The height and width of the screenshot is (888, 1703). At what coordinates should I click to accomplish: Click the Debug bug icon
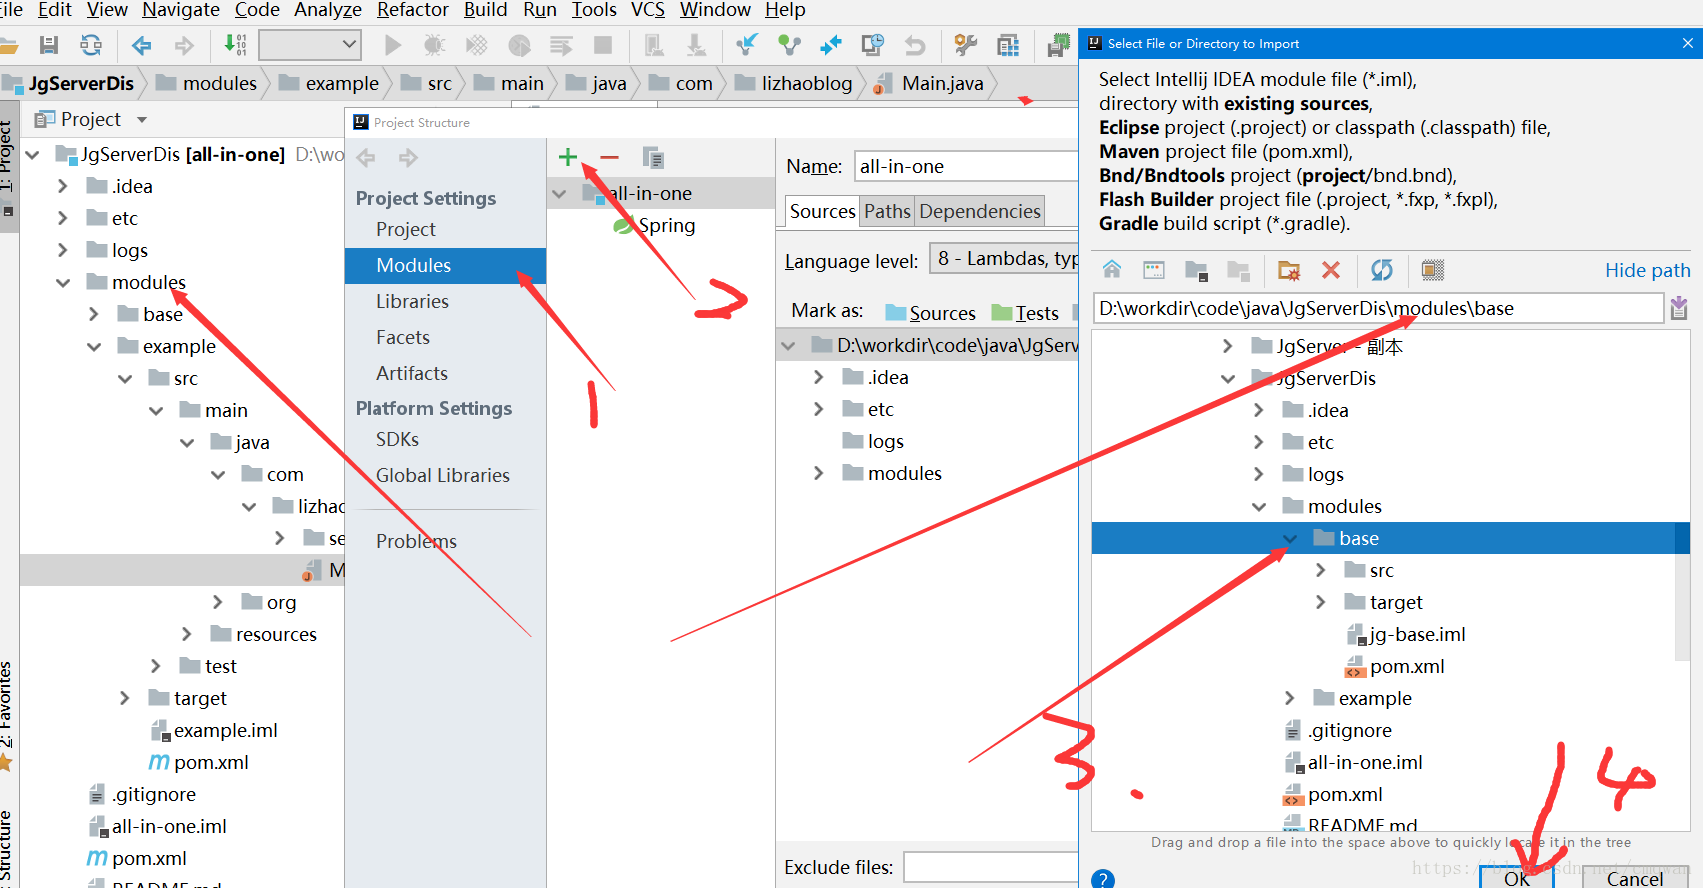click(x=434, y=45)
